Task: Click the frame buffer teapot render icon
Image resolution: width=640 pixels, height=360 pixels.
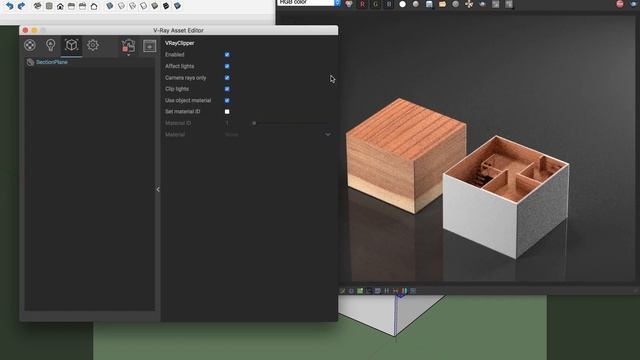Action: [482, 4]
